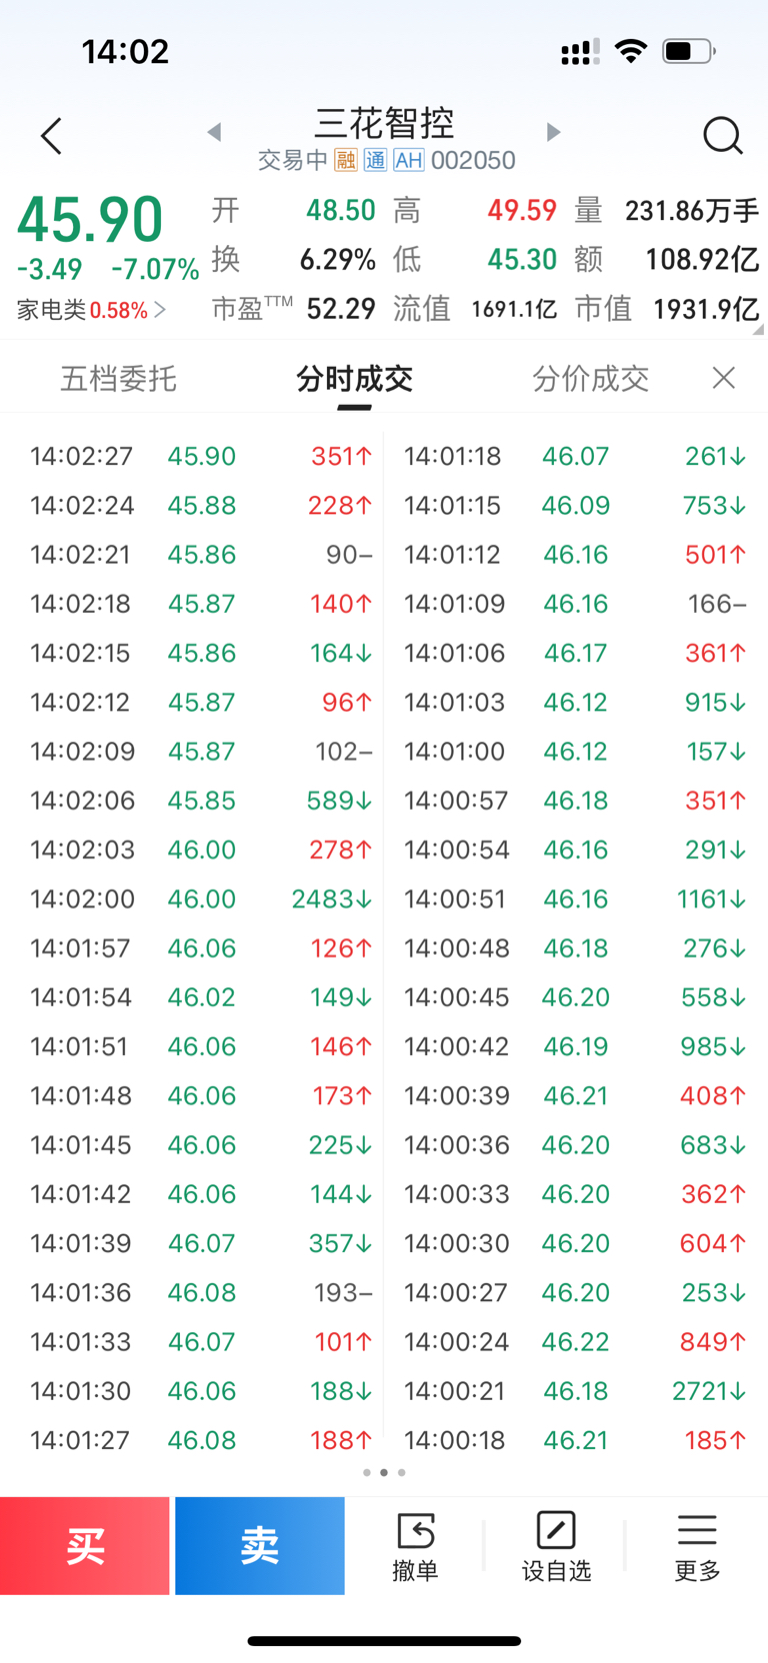Tap the back arrow icon
Screen dimensions: 768x1663
[x=52, y=136]
